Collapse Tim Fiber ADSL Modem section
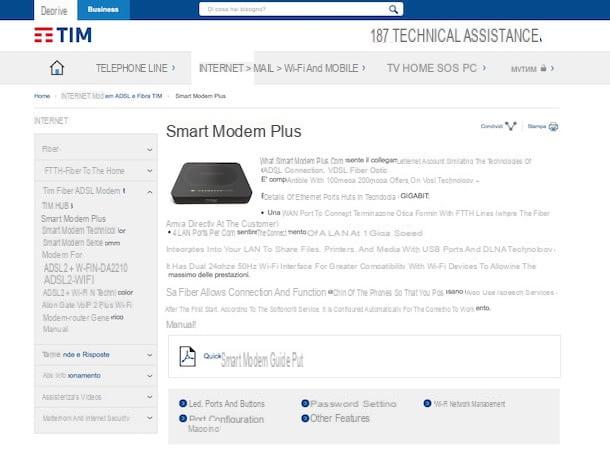Screen dimensions: 610x462 tap(149, 192)
